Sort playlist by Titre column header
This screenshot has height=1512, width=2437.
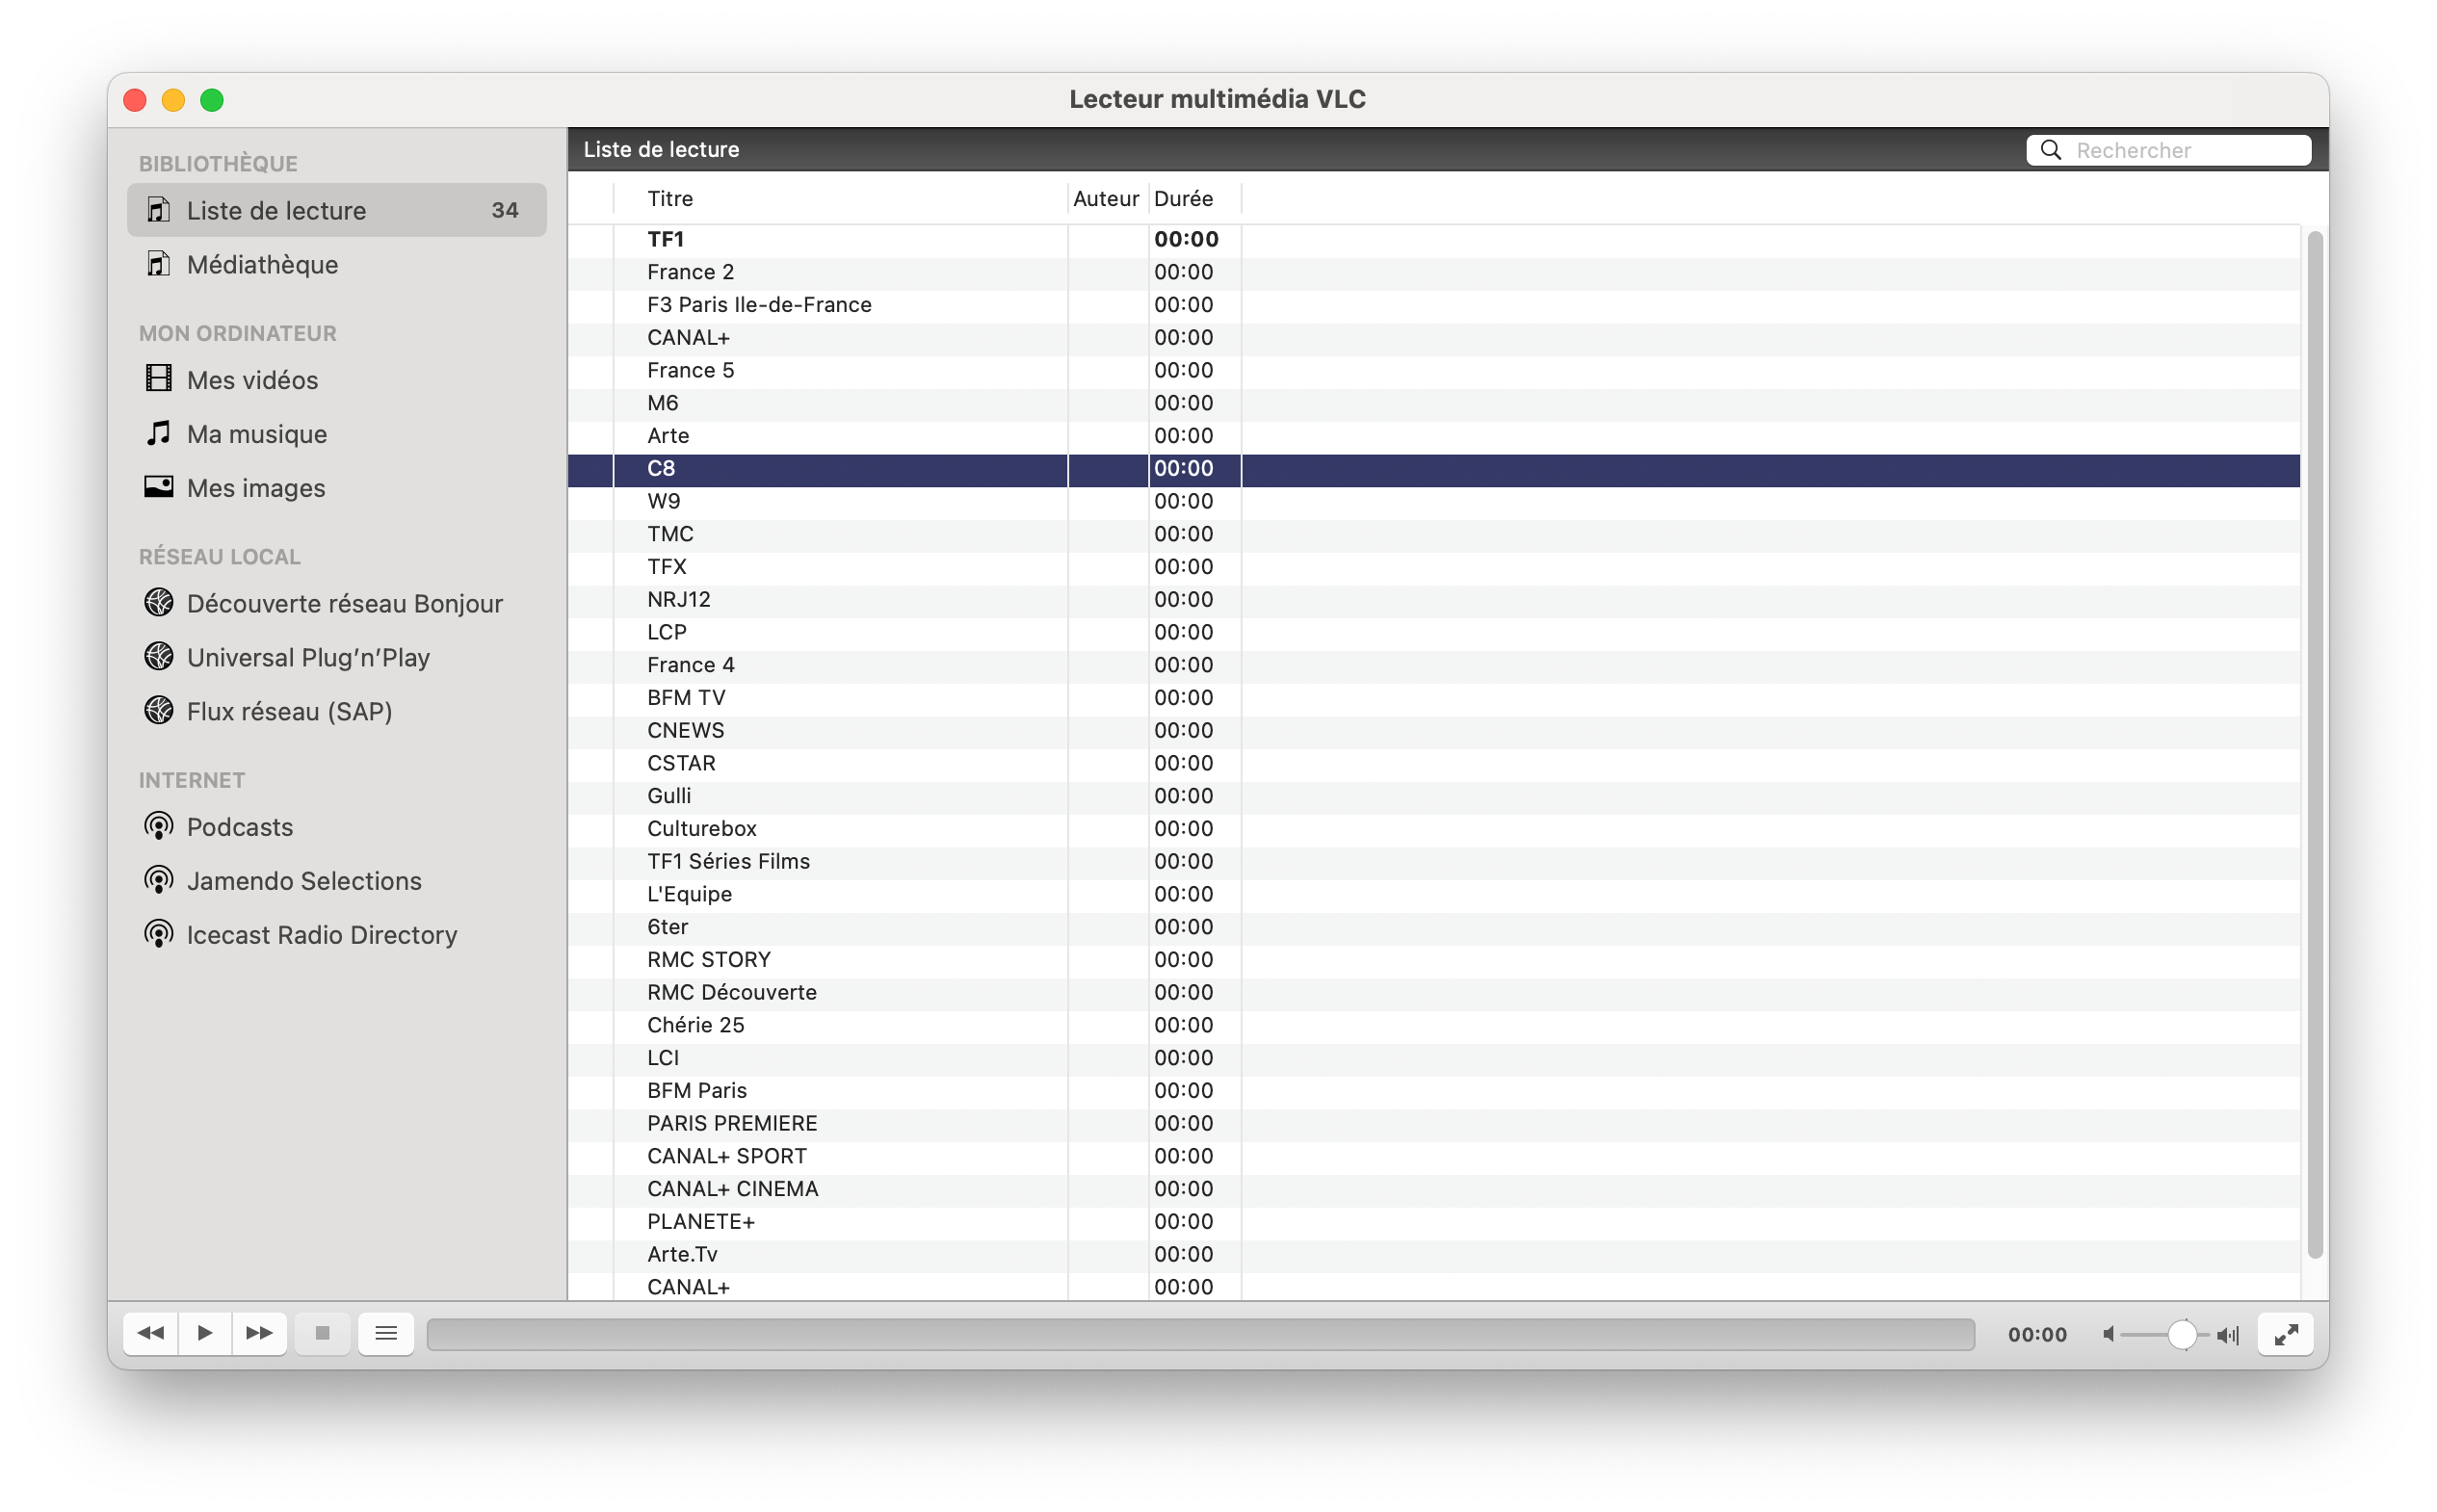tap(840, 198)
